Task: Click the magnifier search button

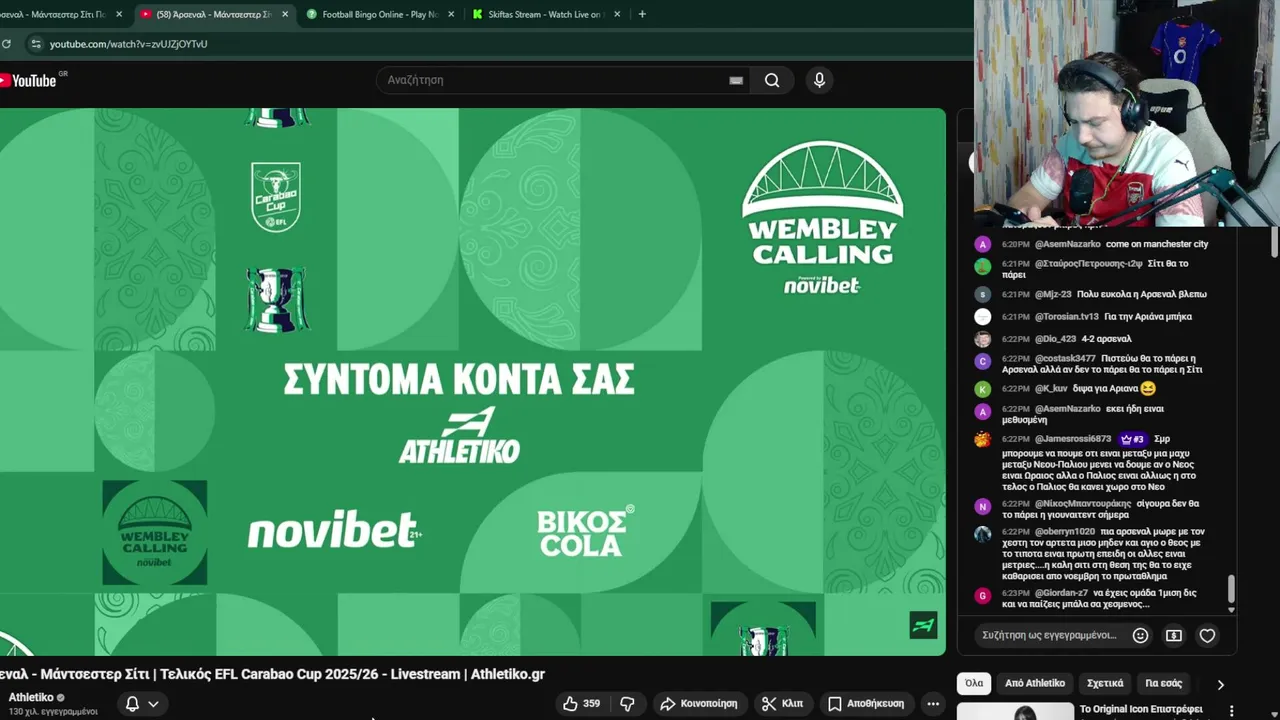Action: pyautogui.click(x=772, y=80)
